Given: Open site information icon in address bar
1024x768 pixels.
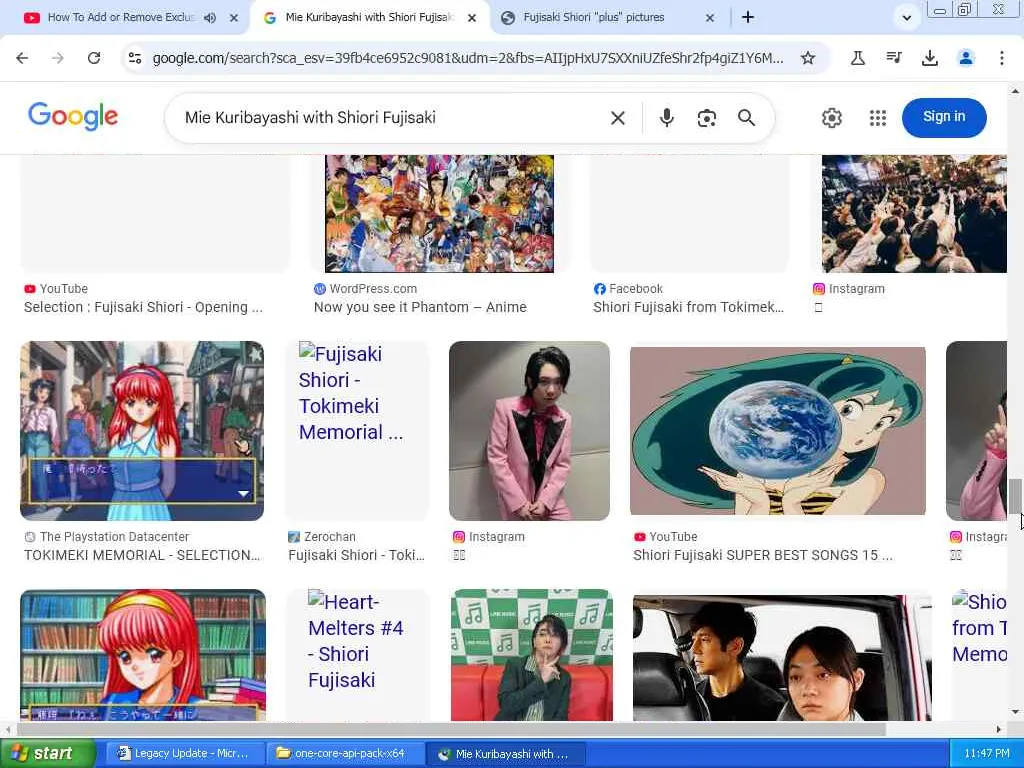Looking at the screenshot, I should [x=135, y=58].
